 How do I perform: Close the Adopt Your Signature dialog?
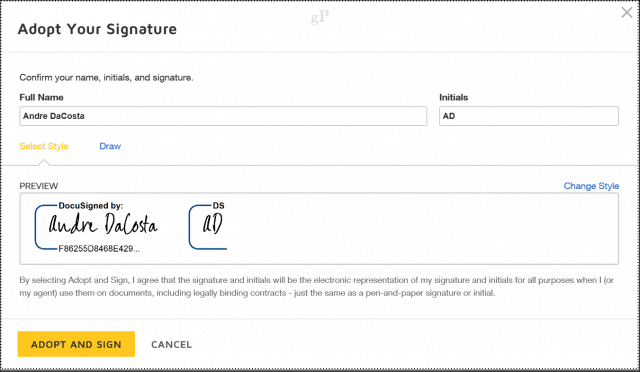[x=627, y=13]
